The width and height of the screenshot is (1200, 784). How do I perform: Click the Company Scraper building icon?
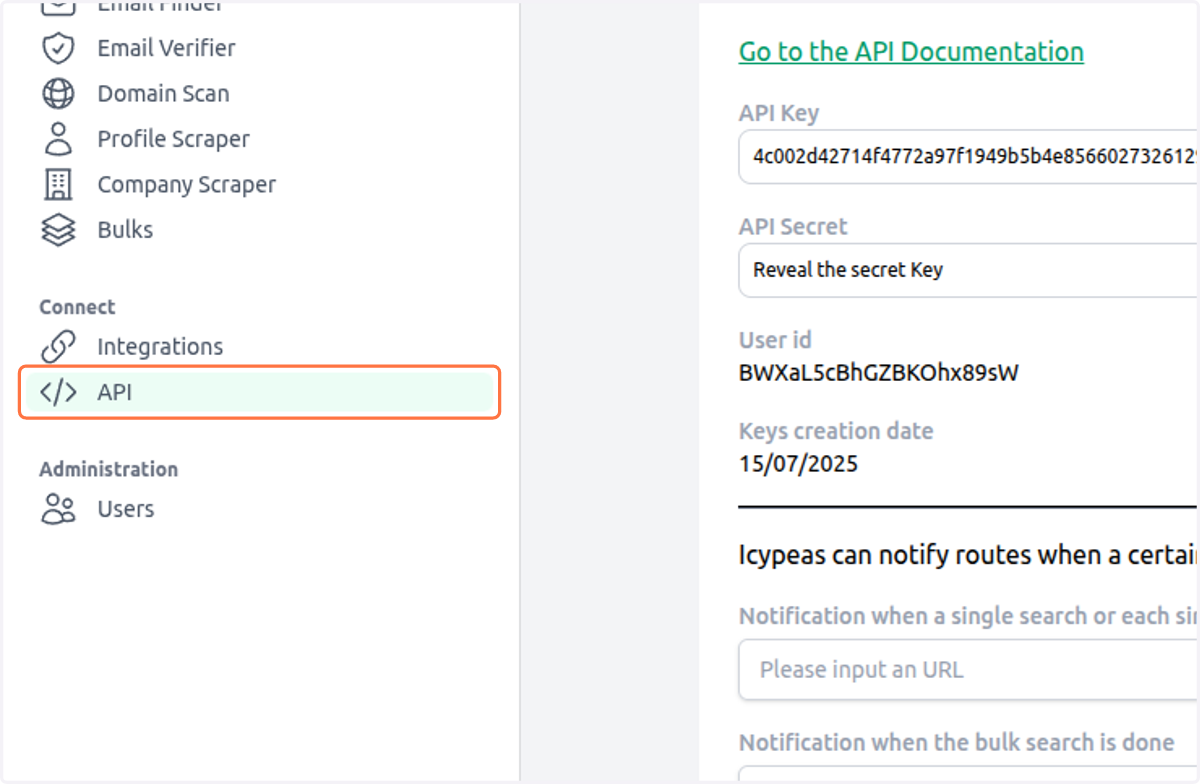(x=59, y=184)
